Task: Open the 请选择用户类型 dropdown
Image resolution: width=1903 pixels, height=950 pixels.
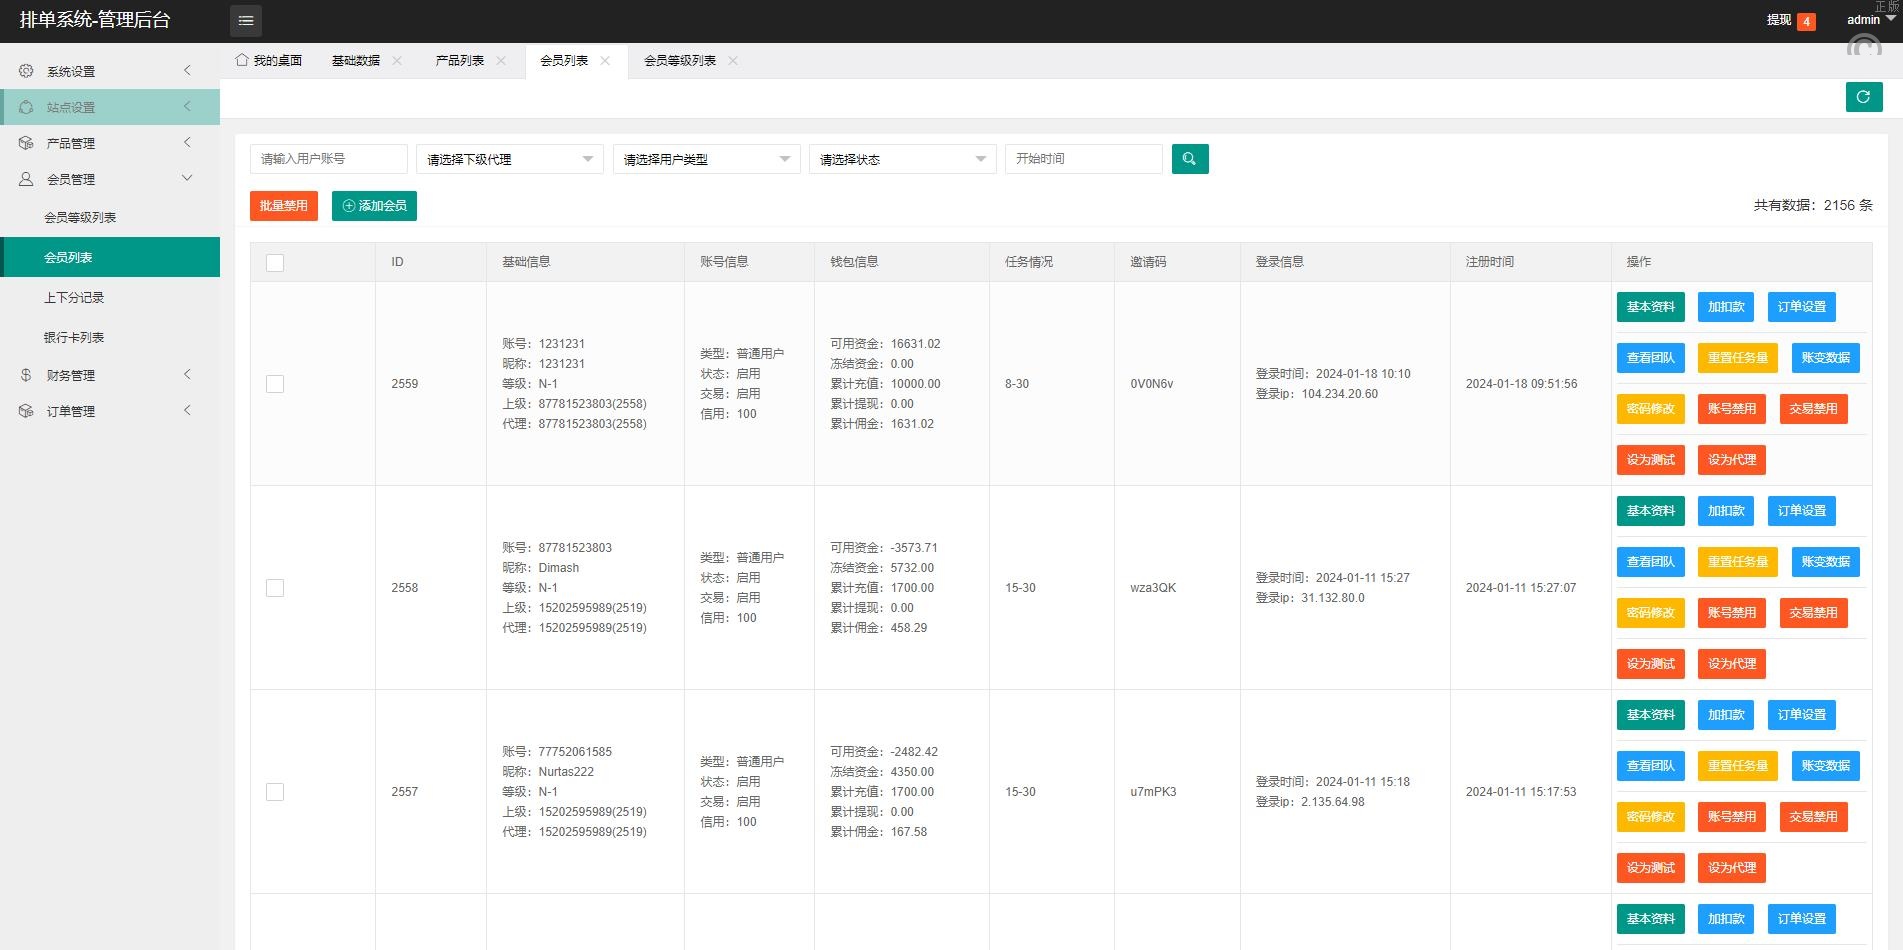Action: click(706, 159)
